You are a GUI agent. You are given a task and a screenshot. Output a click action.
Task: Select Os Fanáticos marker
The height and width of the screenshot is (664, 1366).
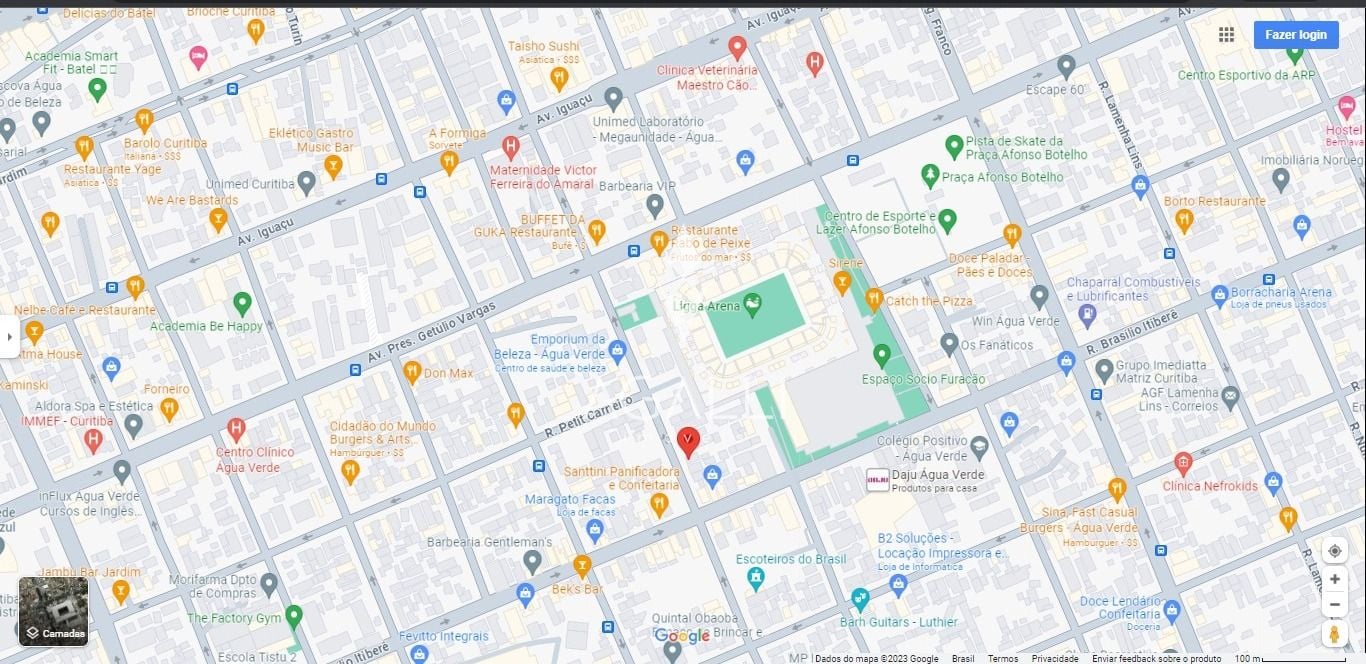point(950,345)
